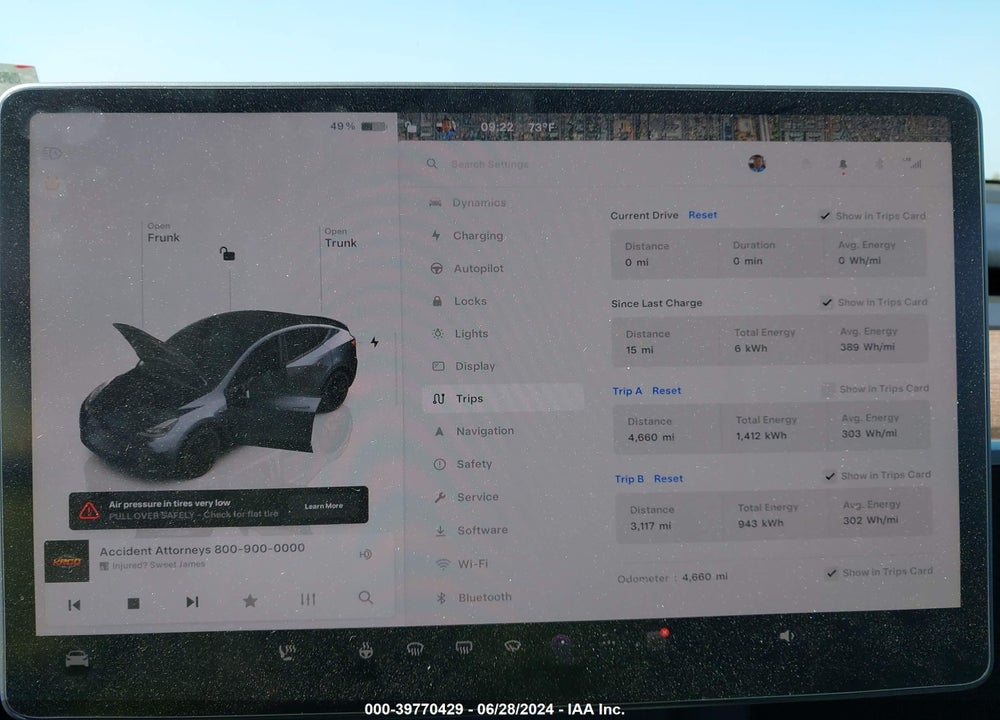Tap the Open Frunk button

pos(163,233)
